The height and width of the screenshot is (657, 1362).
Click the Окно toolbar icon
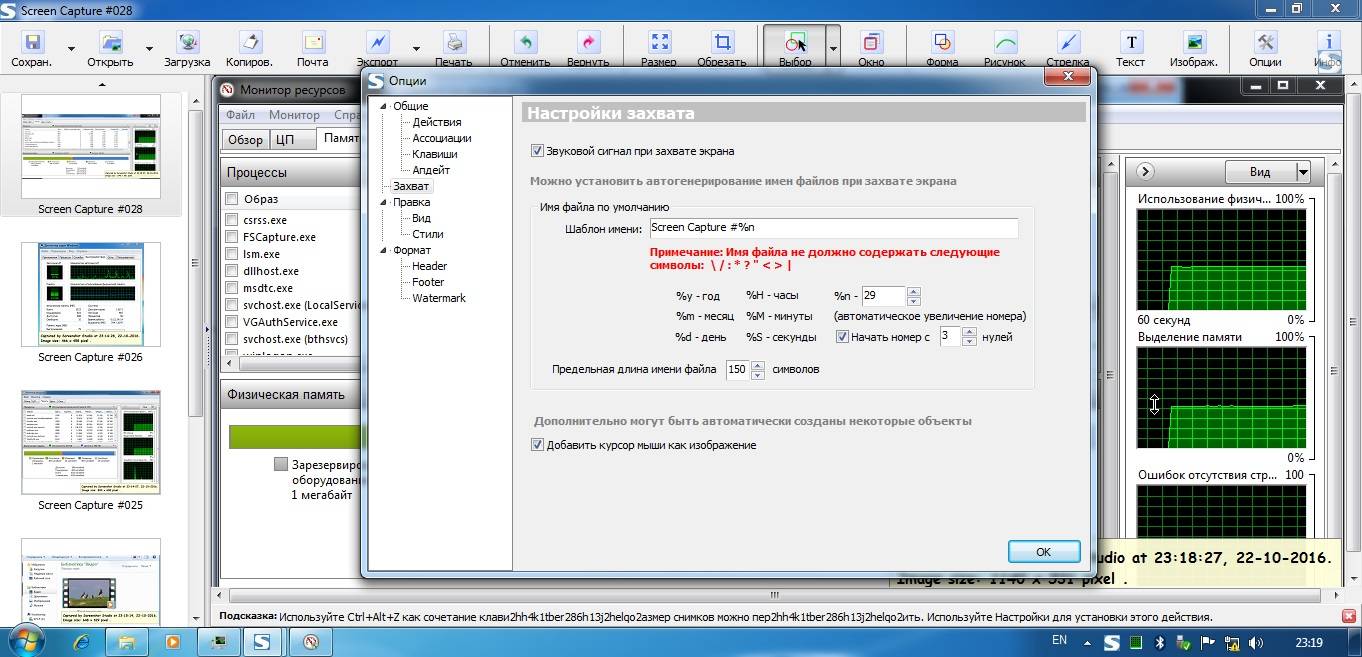871,43
